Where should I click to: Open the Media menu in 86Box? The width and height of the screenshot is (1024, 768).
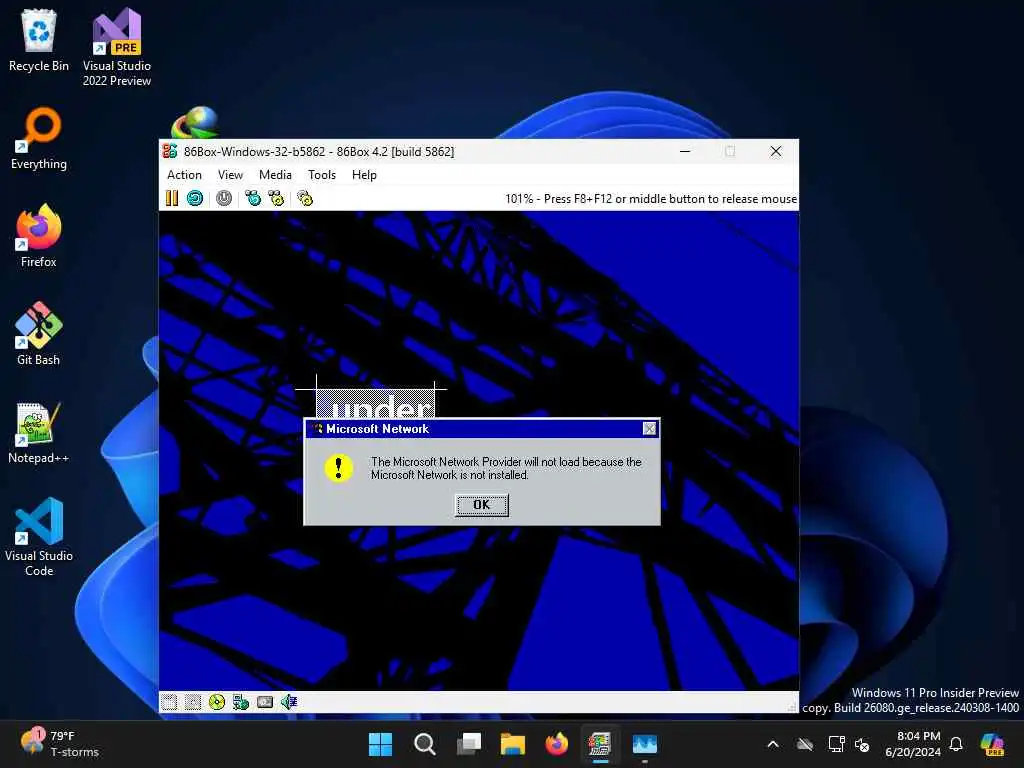point(275,174)
